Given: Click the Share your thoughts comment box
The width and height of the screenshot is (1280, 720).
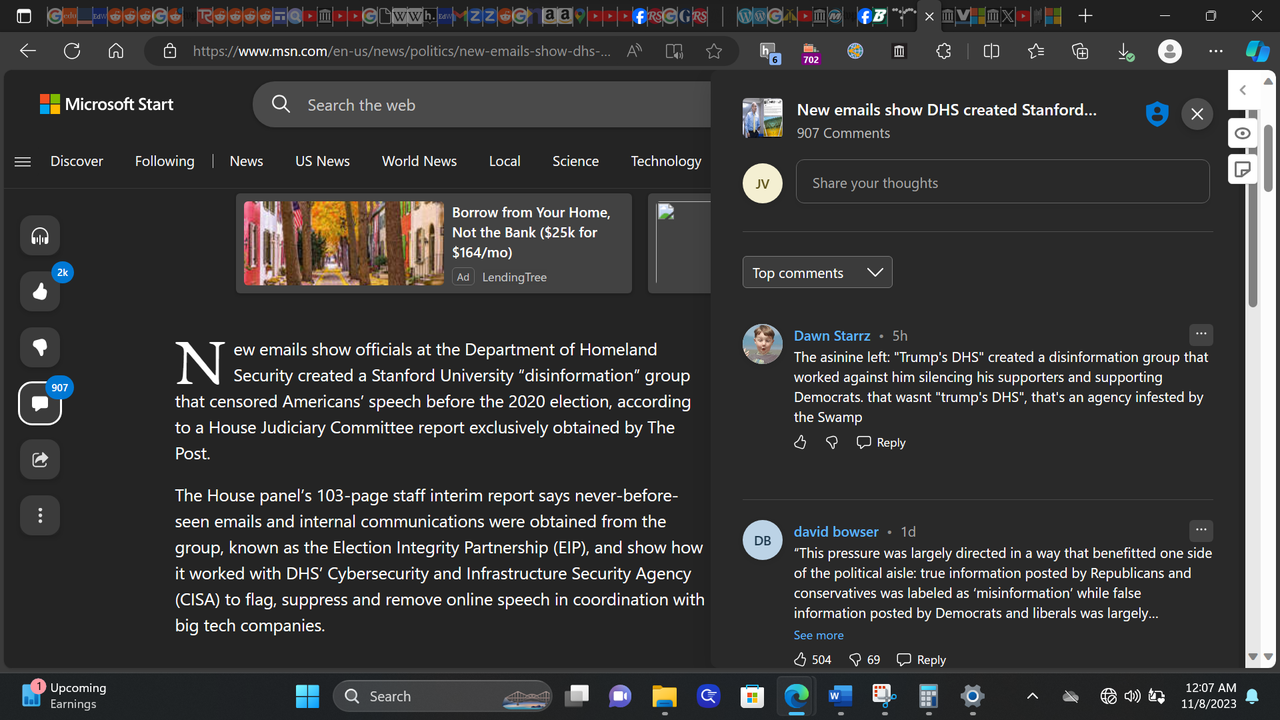Looking at the screenshot, I should 1002,183.
